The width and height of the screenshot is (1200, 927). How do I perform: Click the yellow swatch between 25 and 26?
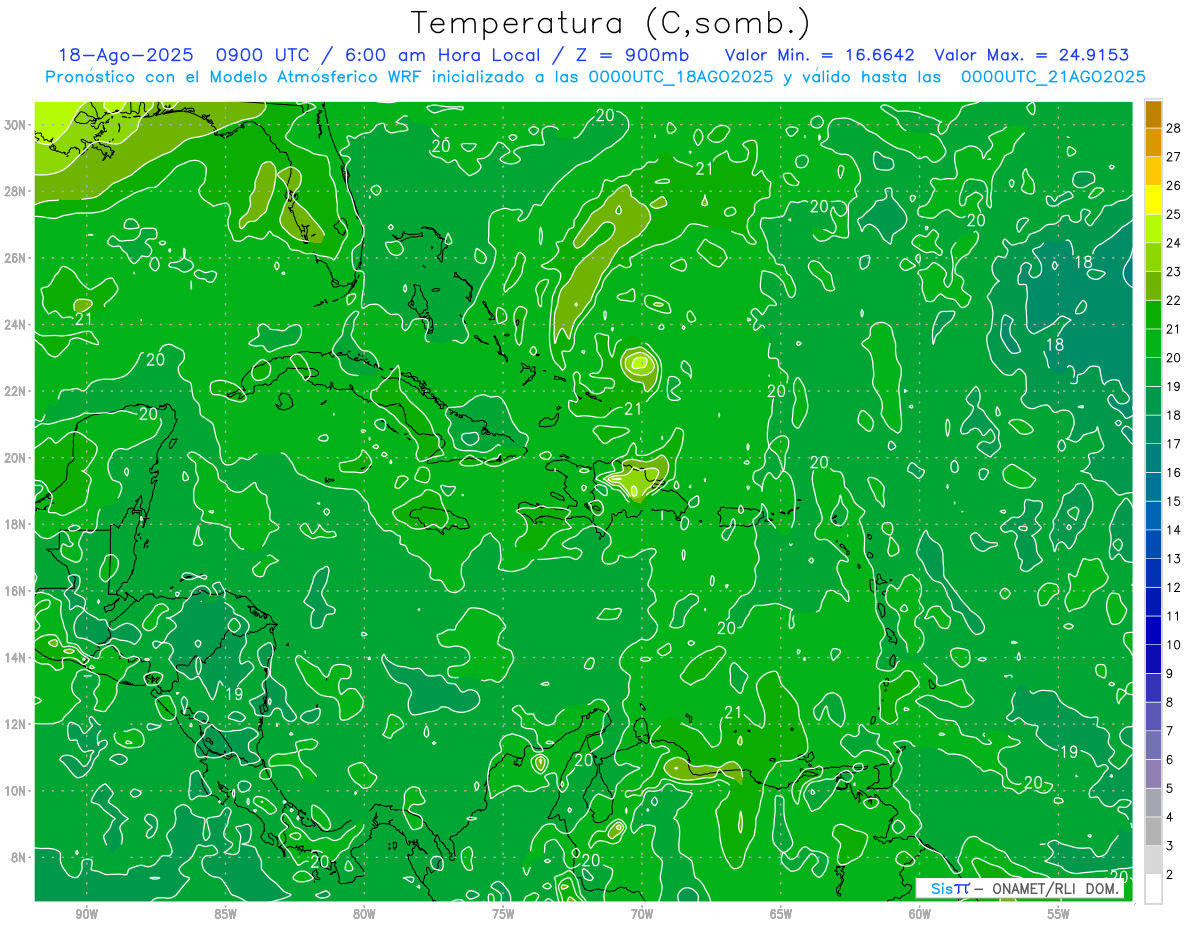1153,200
